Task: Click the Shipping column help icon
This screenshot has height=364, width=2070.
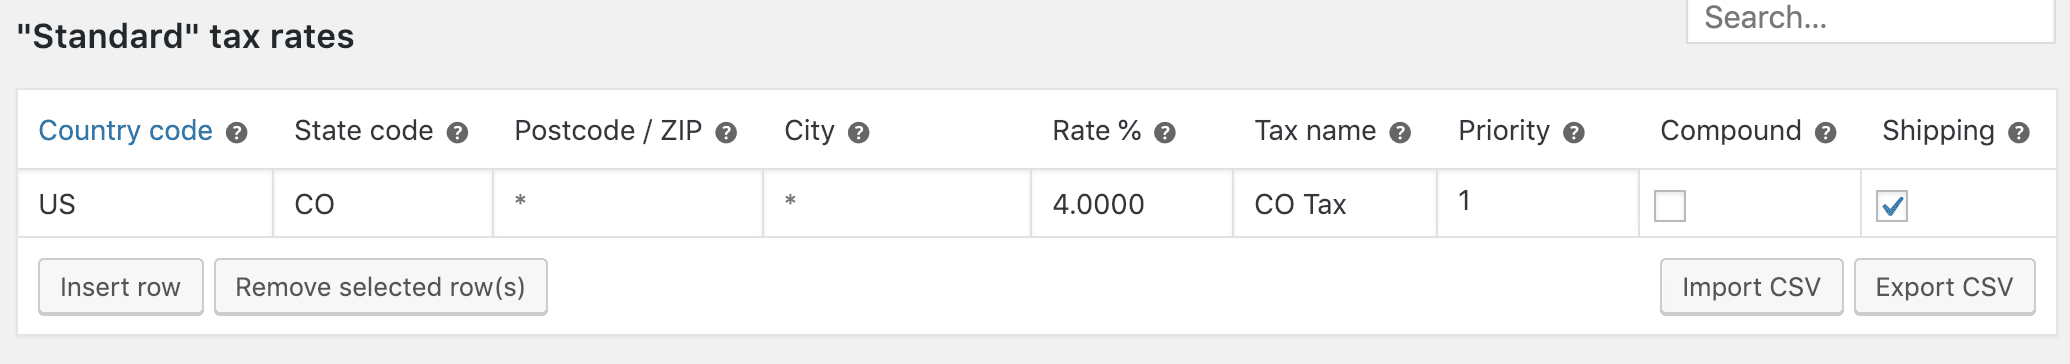Action: [x=2019, y=133]
